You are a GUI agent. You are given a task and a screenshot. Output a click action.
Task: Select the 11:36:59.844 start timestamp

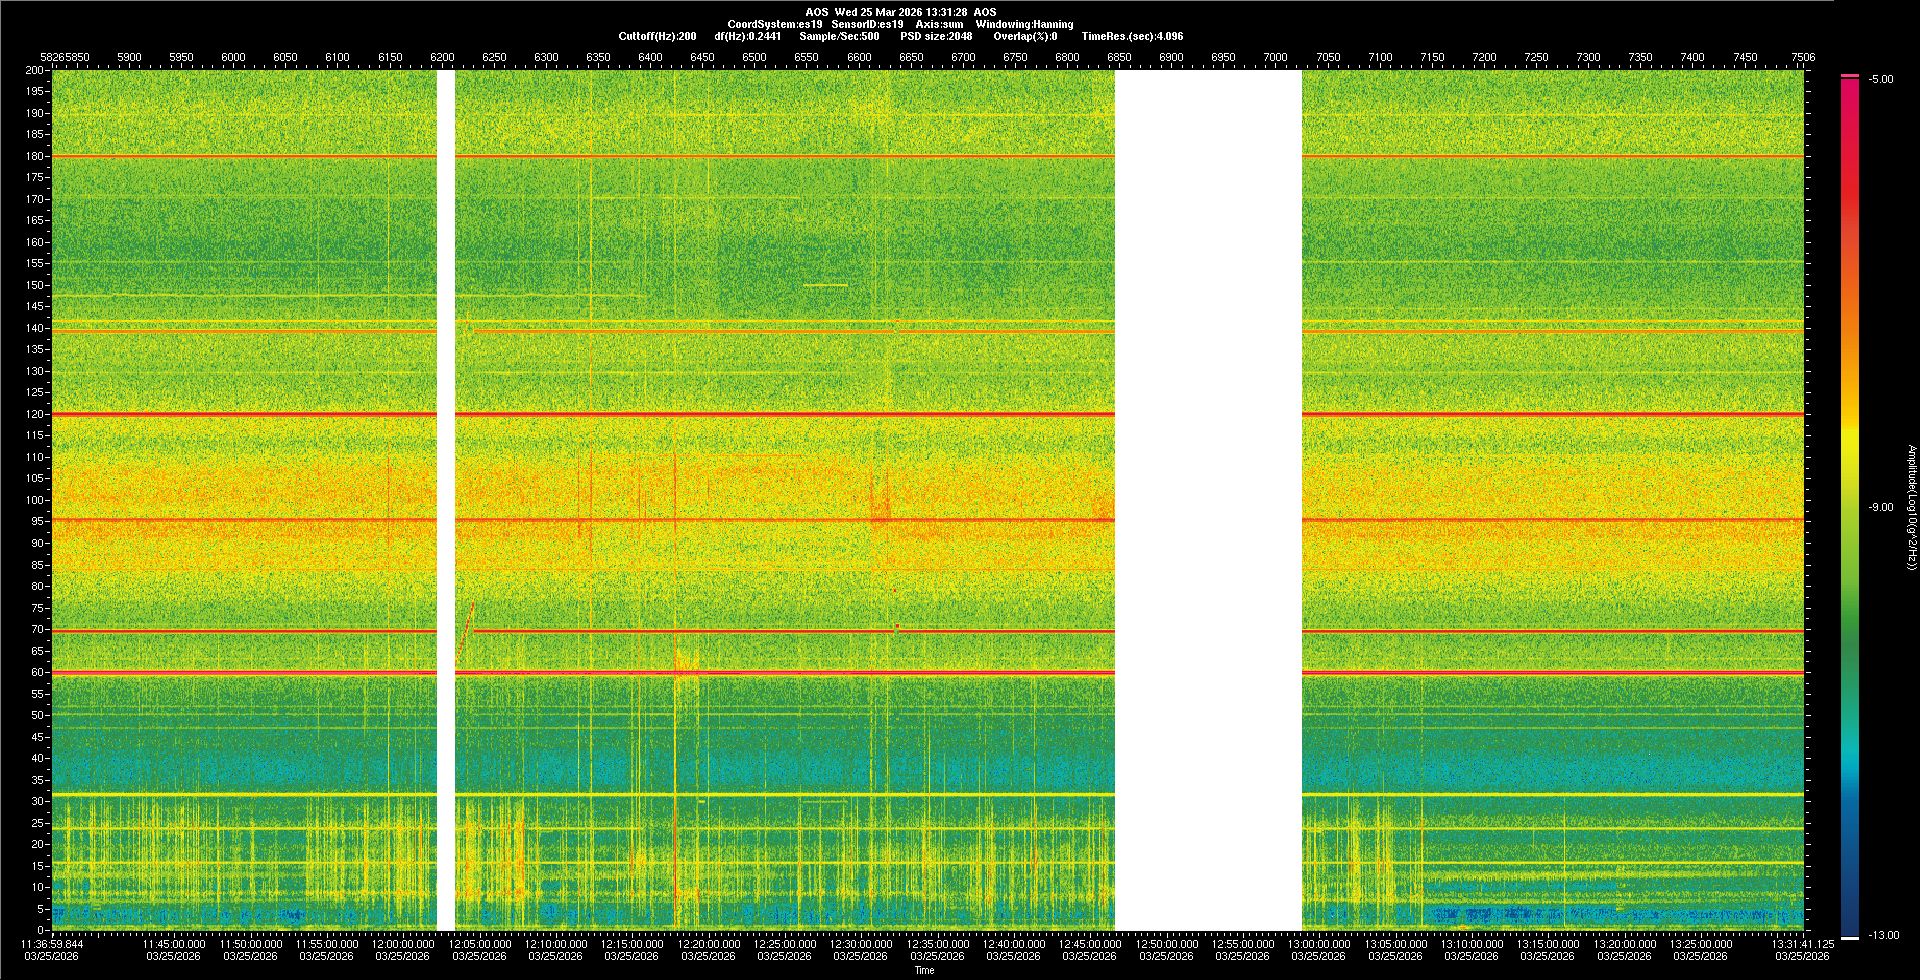point(53,944)
